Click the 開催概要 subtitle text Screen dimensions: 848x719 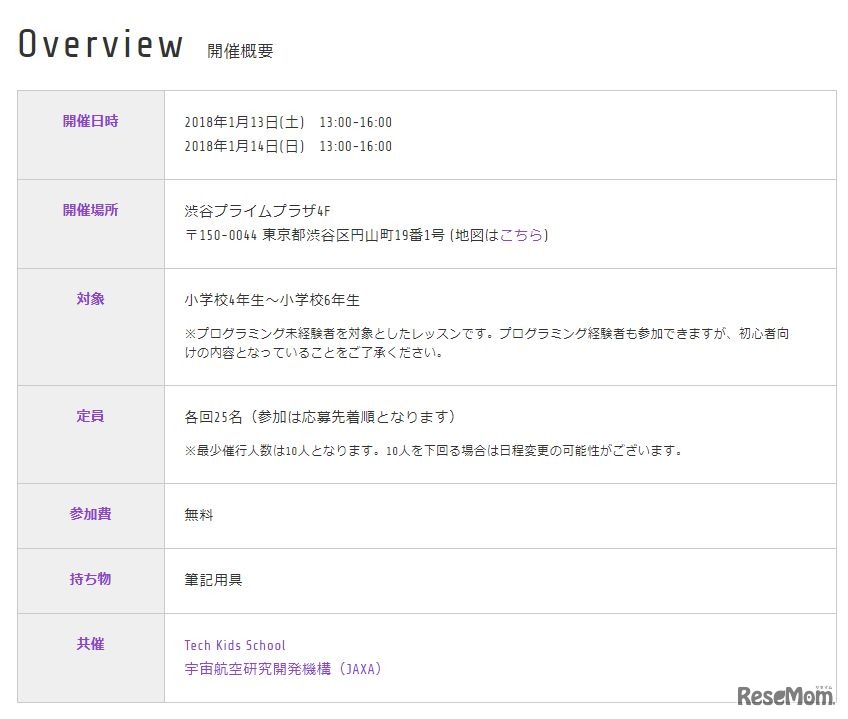[x=240, y=51]
